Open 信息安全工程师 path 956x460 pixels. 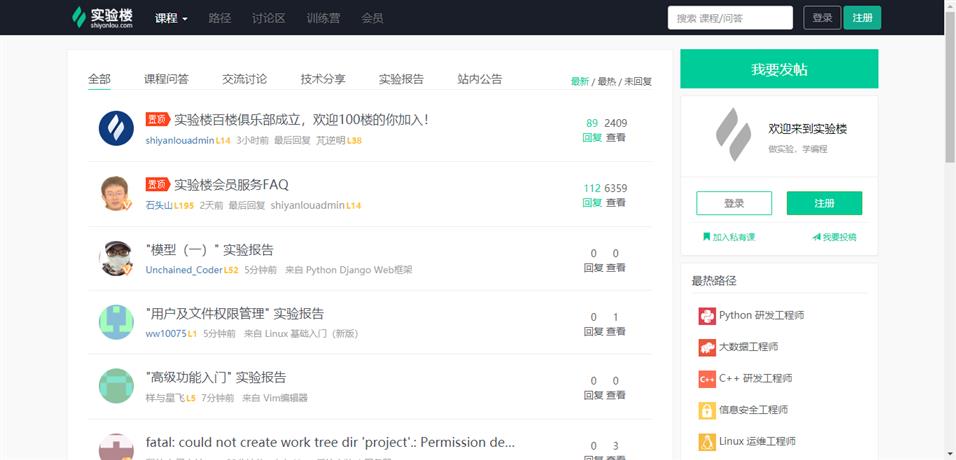click(x=754, y=410)
